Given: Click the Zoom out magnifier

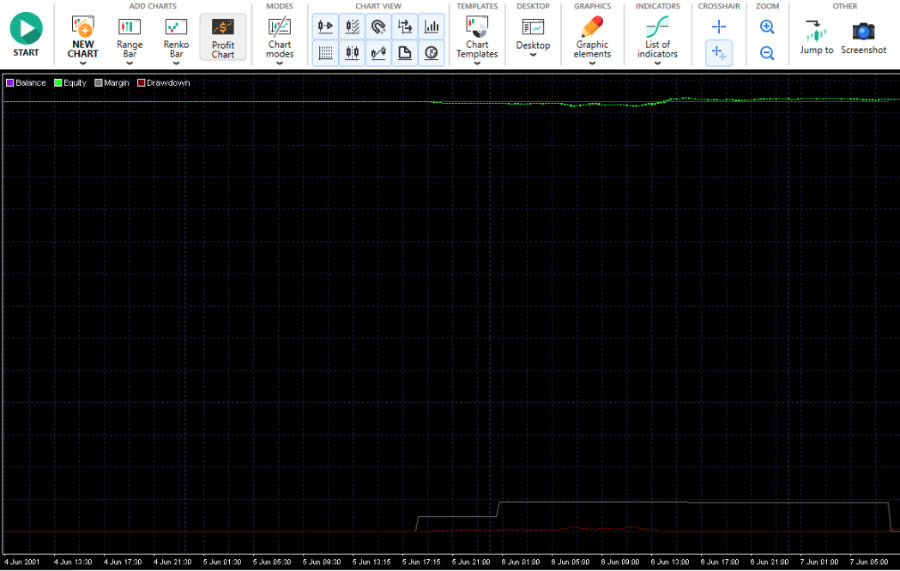Looking at the screenshot, I should 767,53.
